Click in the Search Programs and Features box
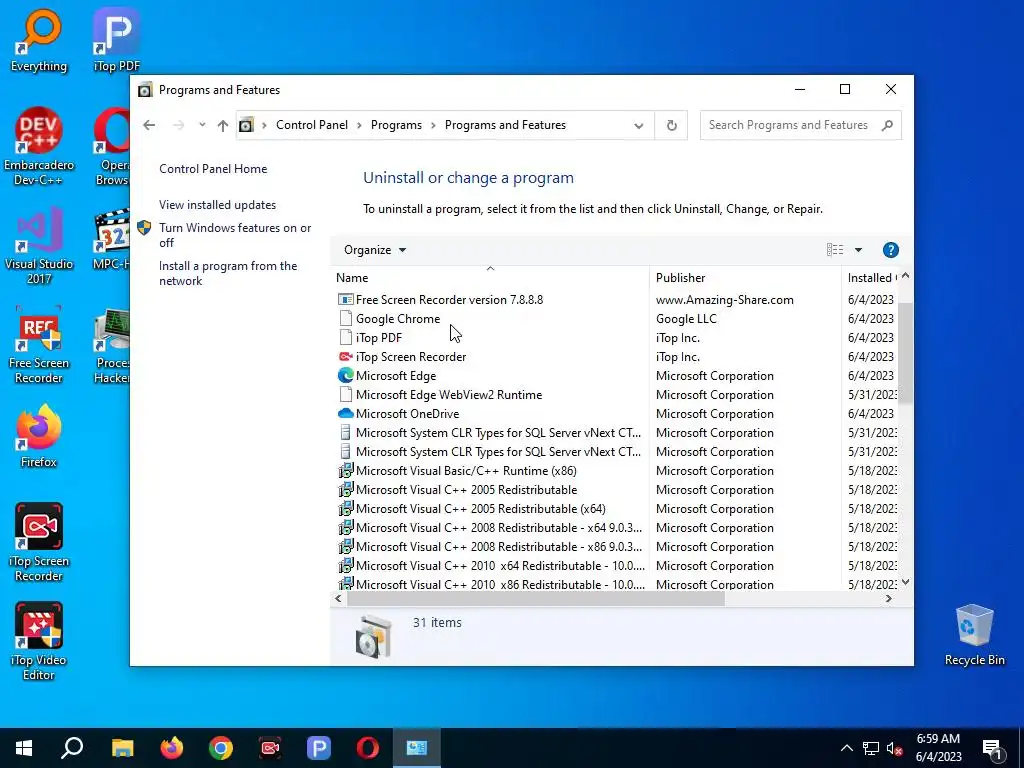Viewport: 1024px width, 768px height. (x=800, y=125)
